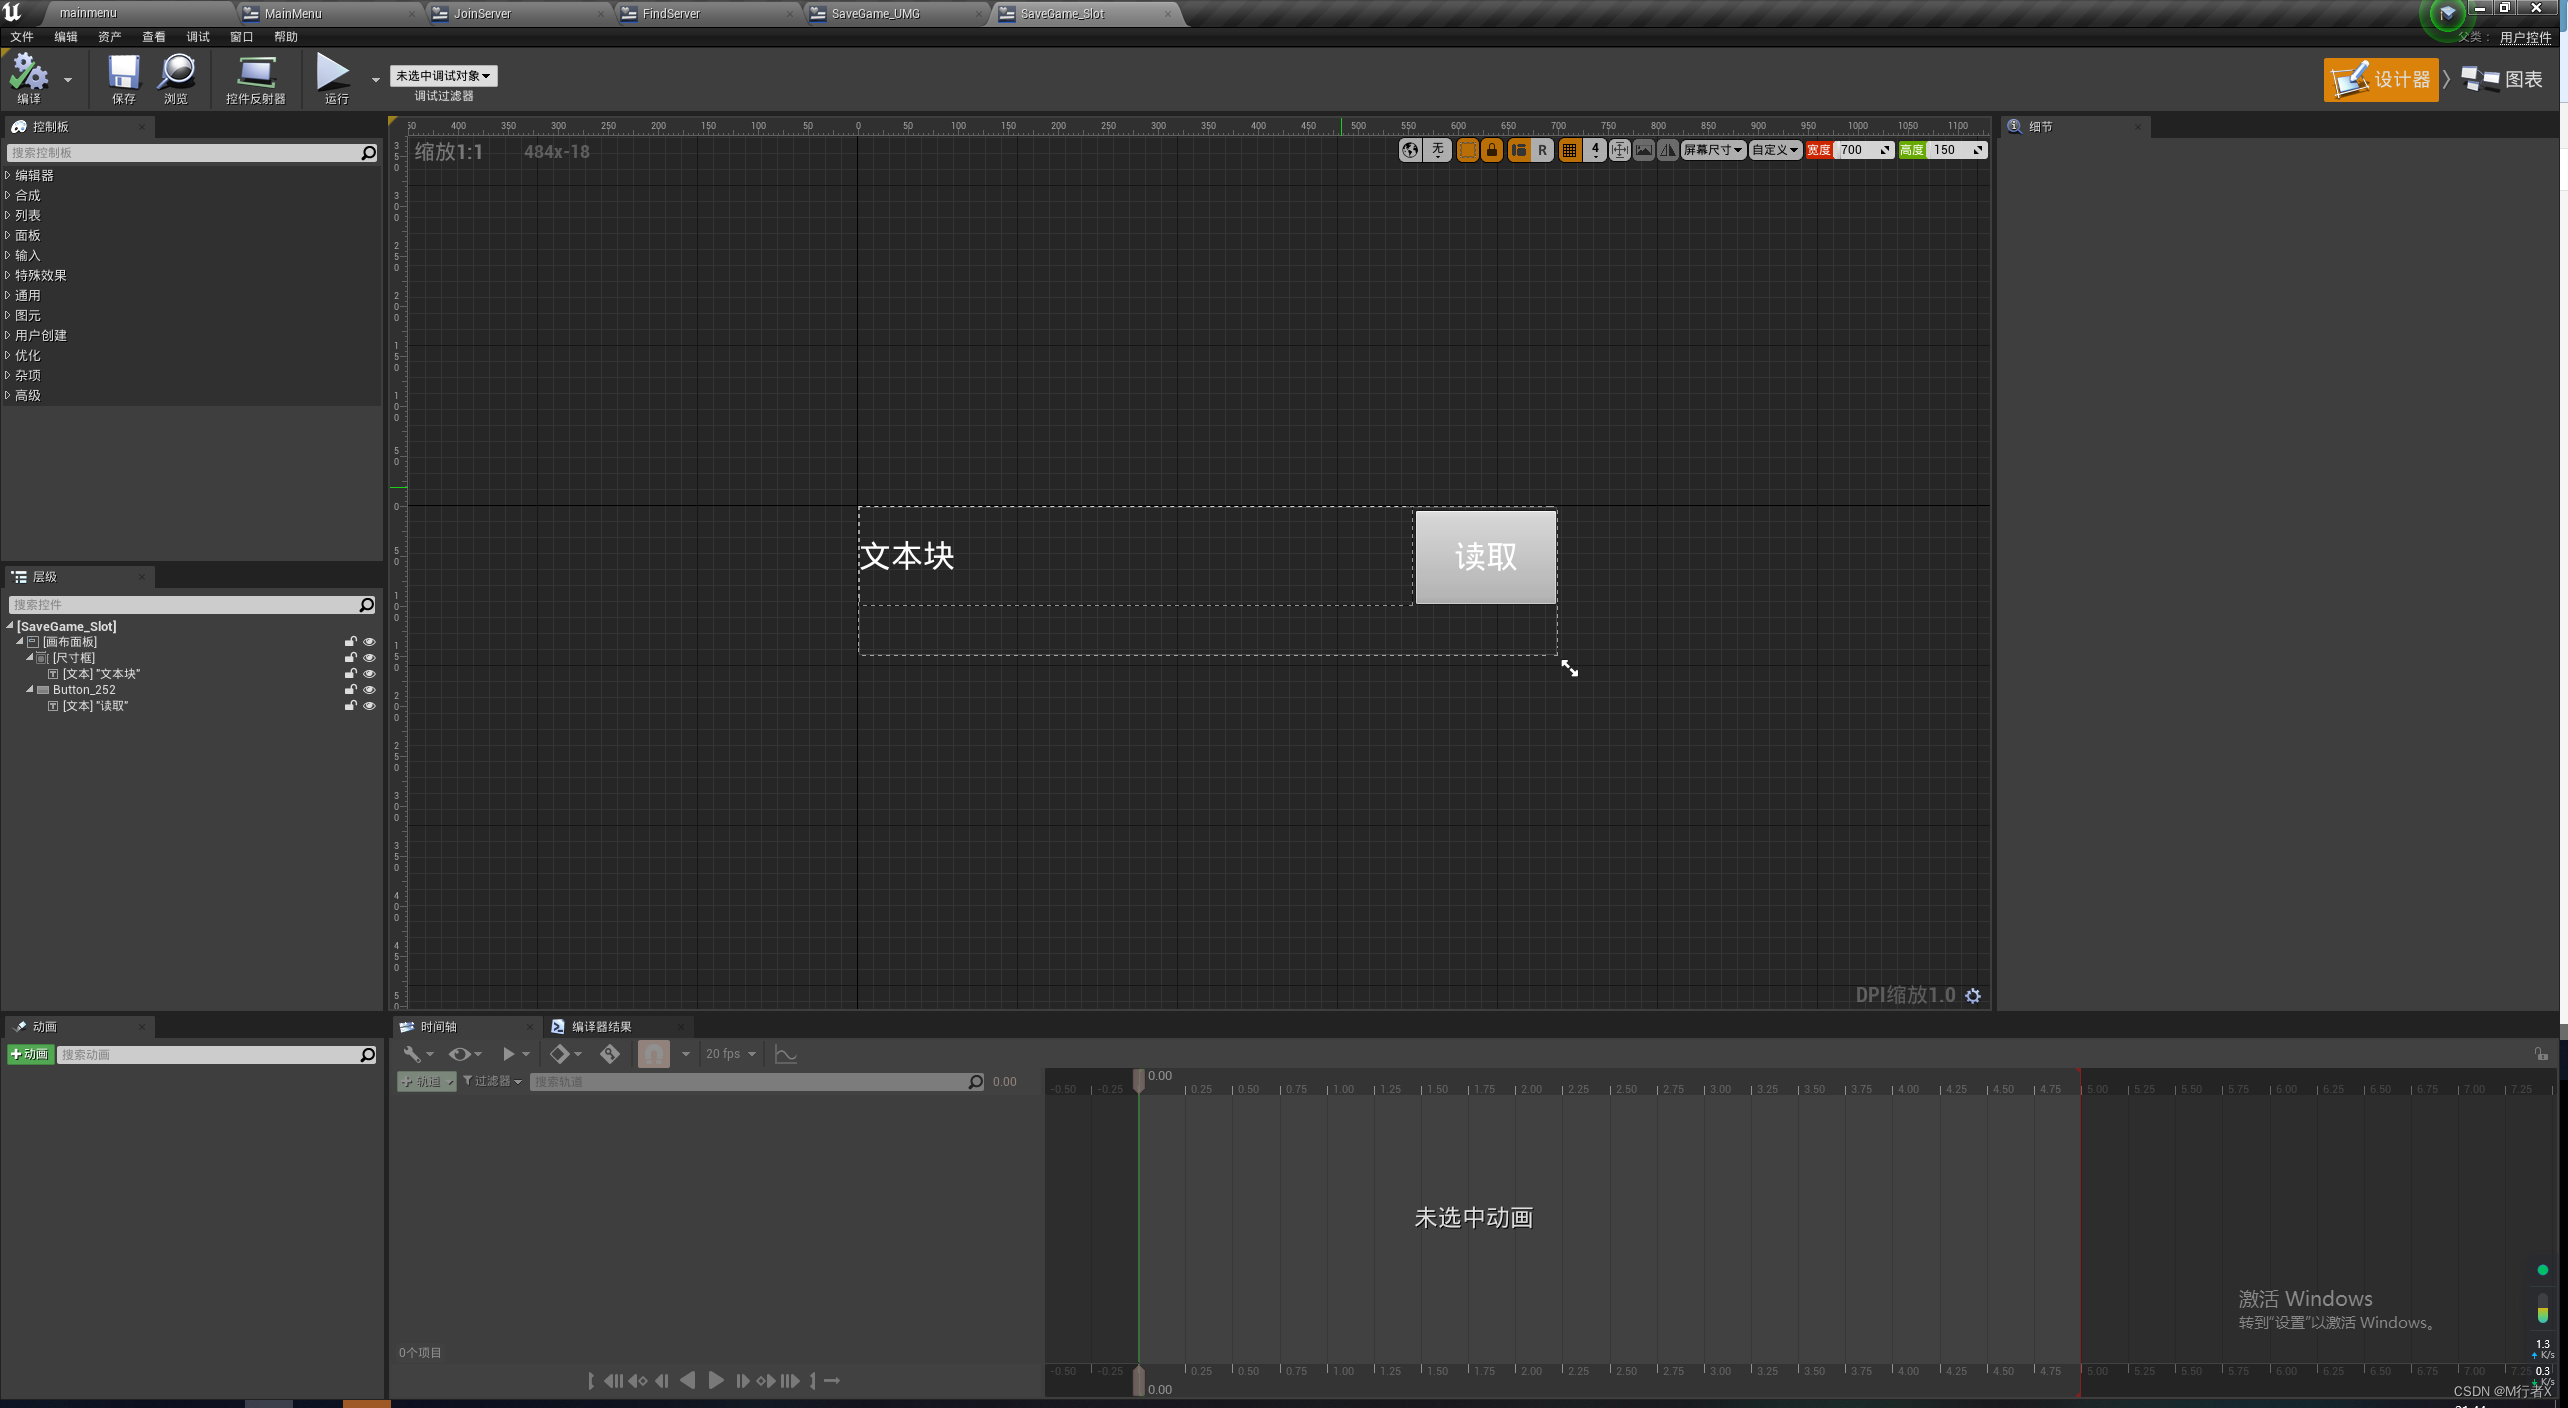Toggle lock icon for 尺寸框 row
The width and height of the screenshot is (2568, 1408).
(350, 658)
